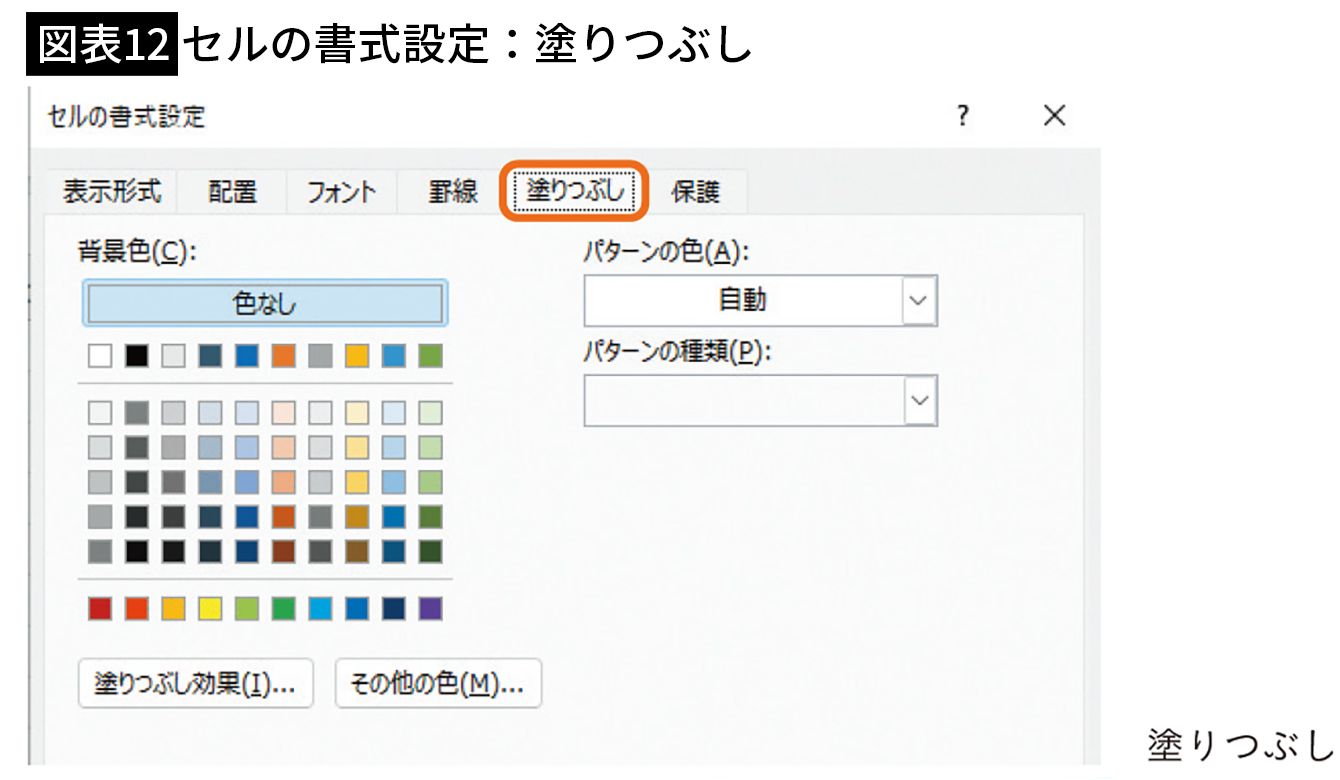Viewport: 1340px width, 780px height.
Task: Pick the green theme color swatch
Action: [x=430, y=356]
